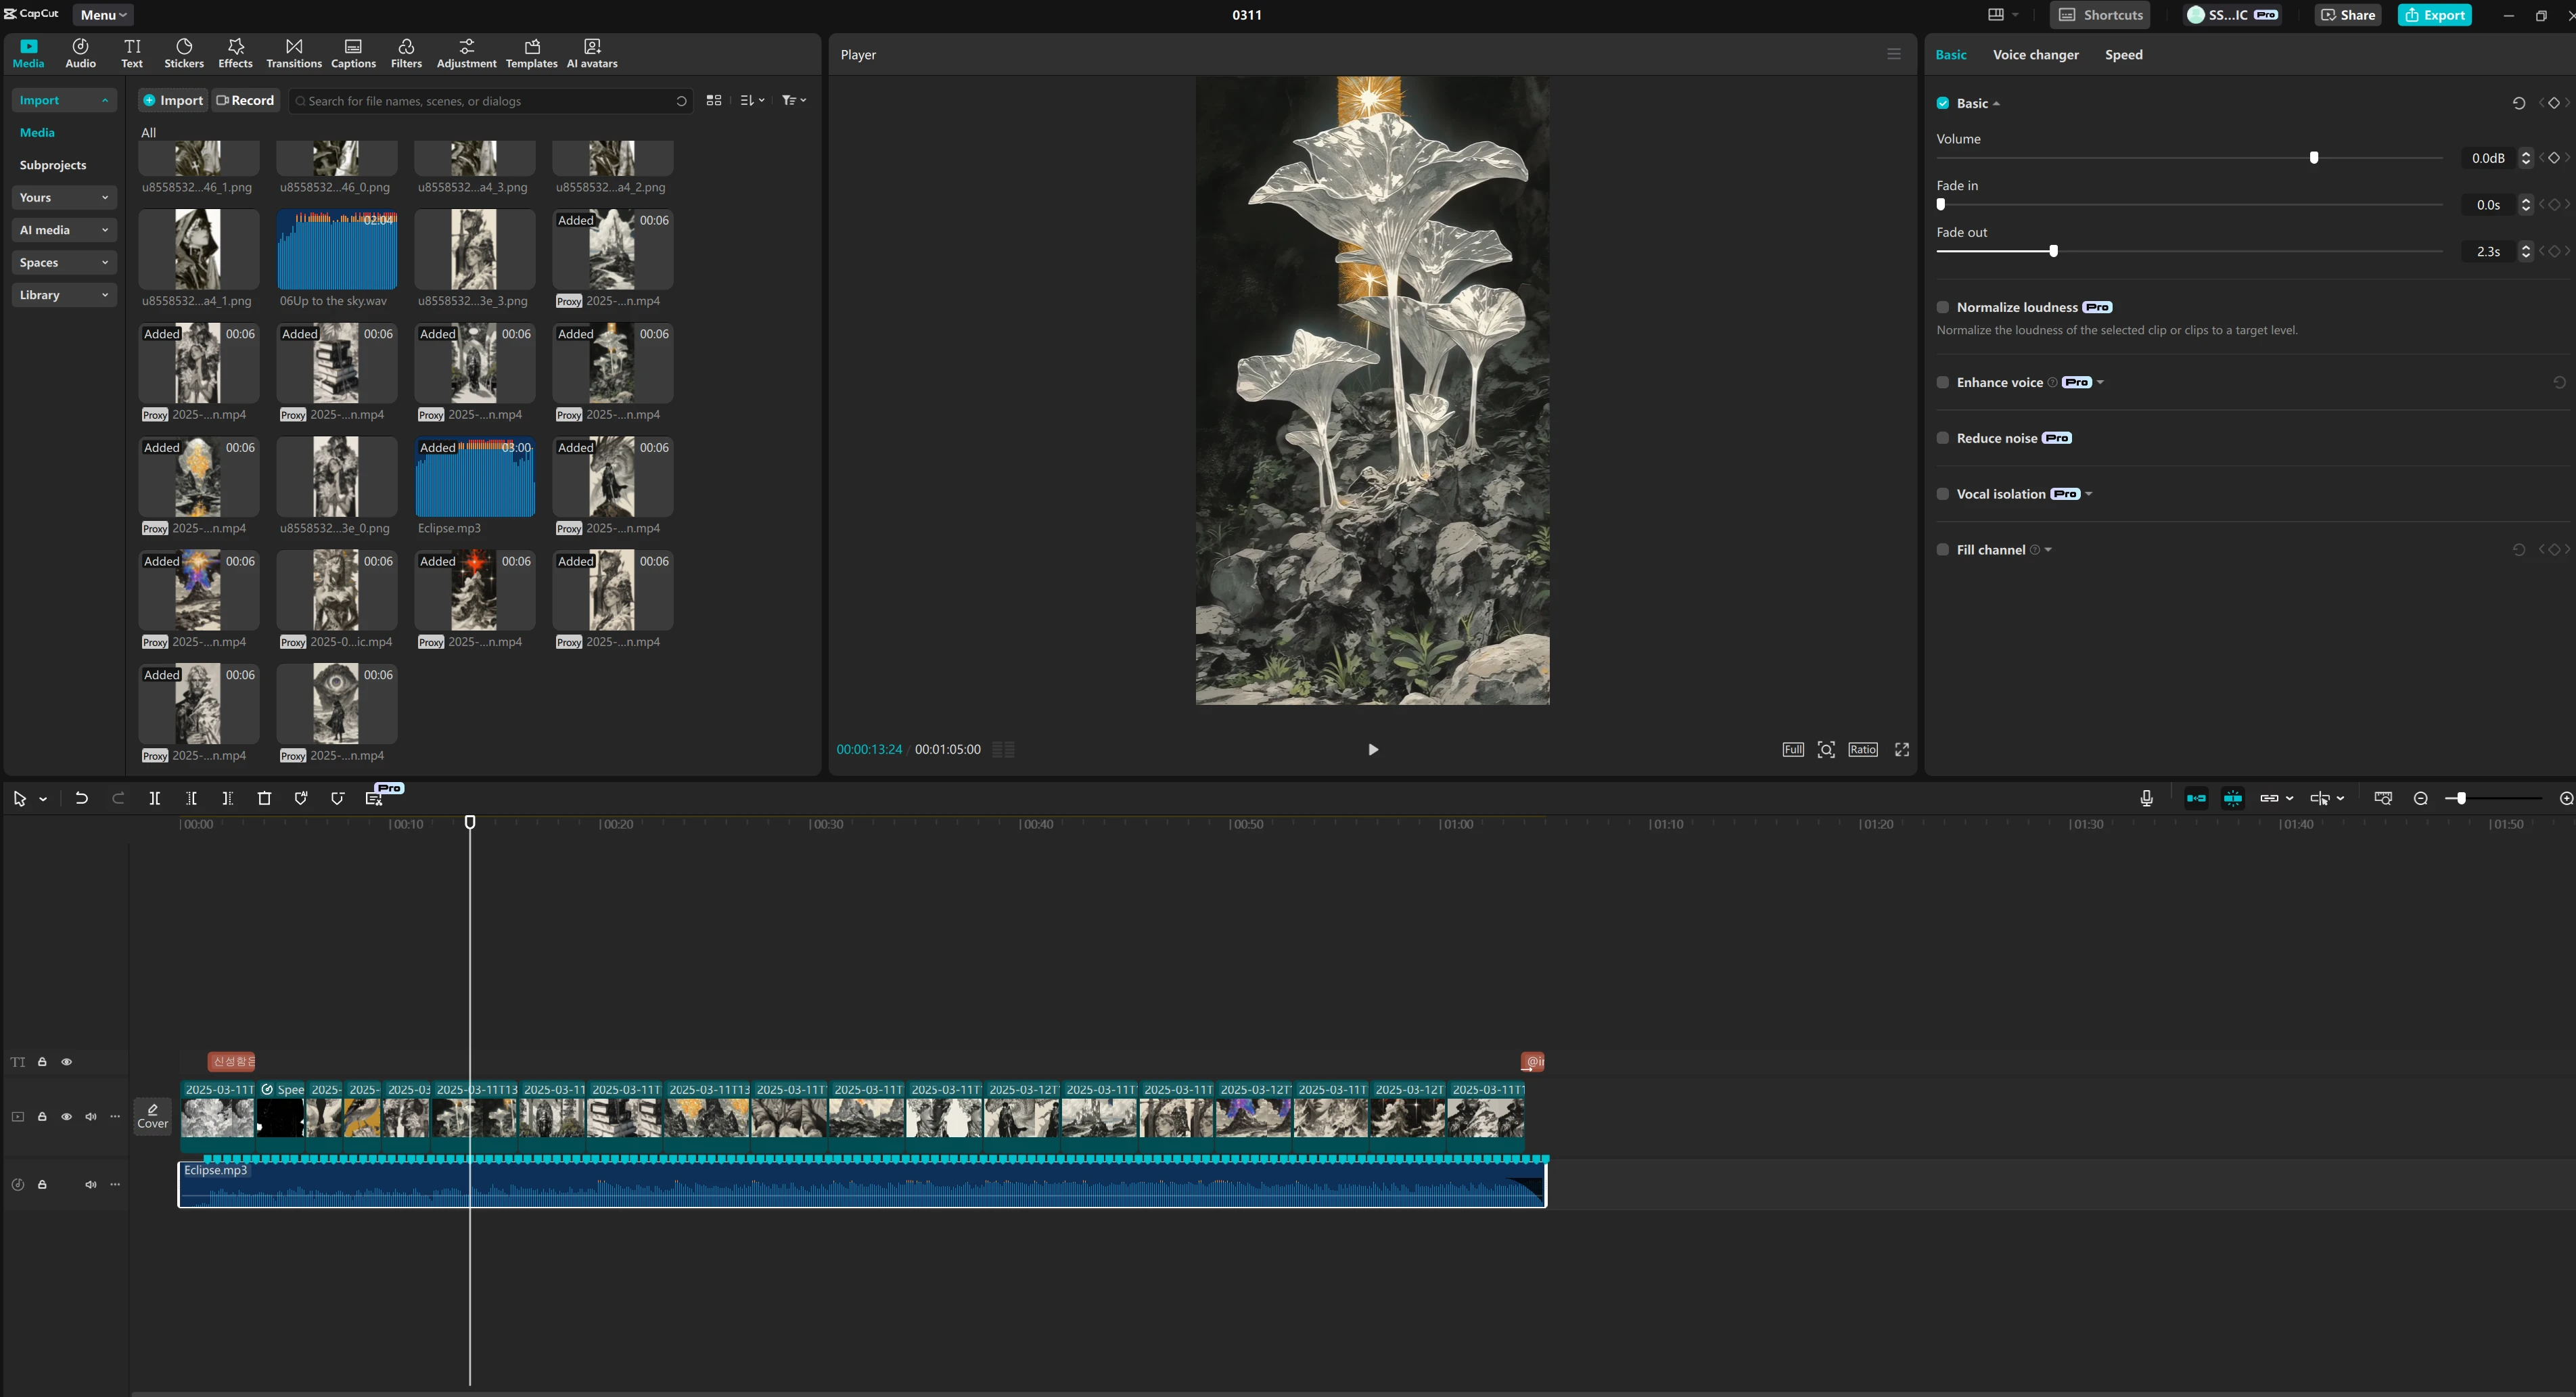Undo the last timeline action
The image size is (2576, 1397).
pyautogui.click(x=82, y=798)
